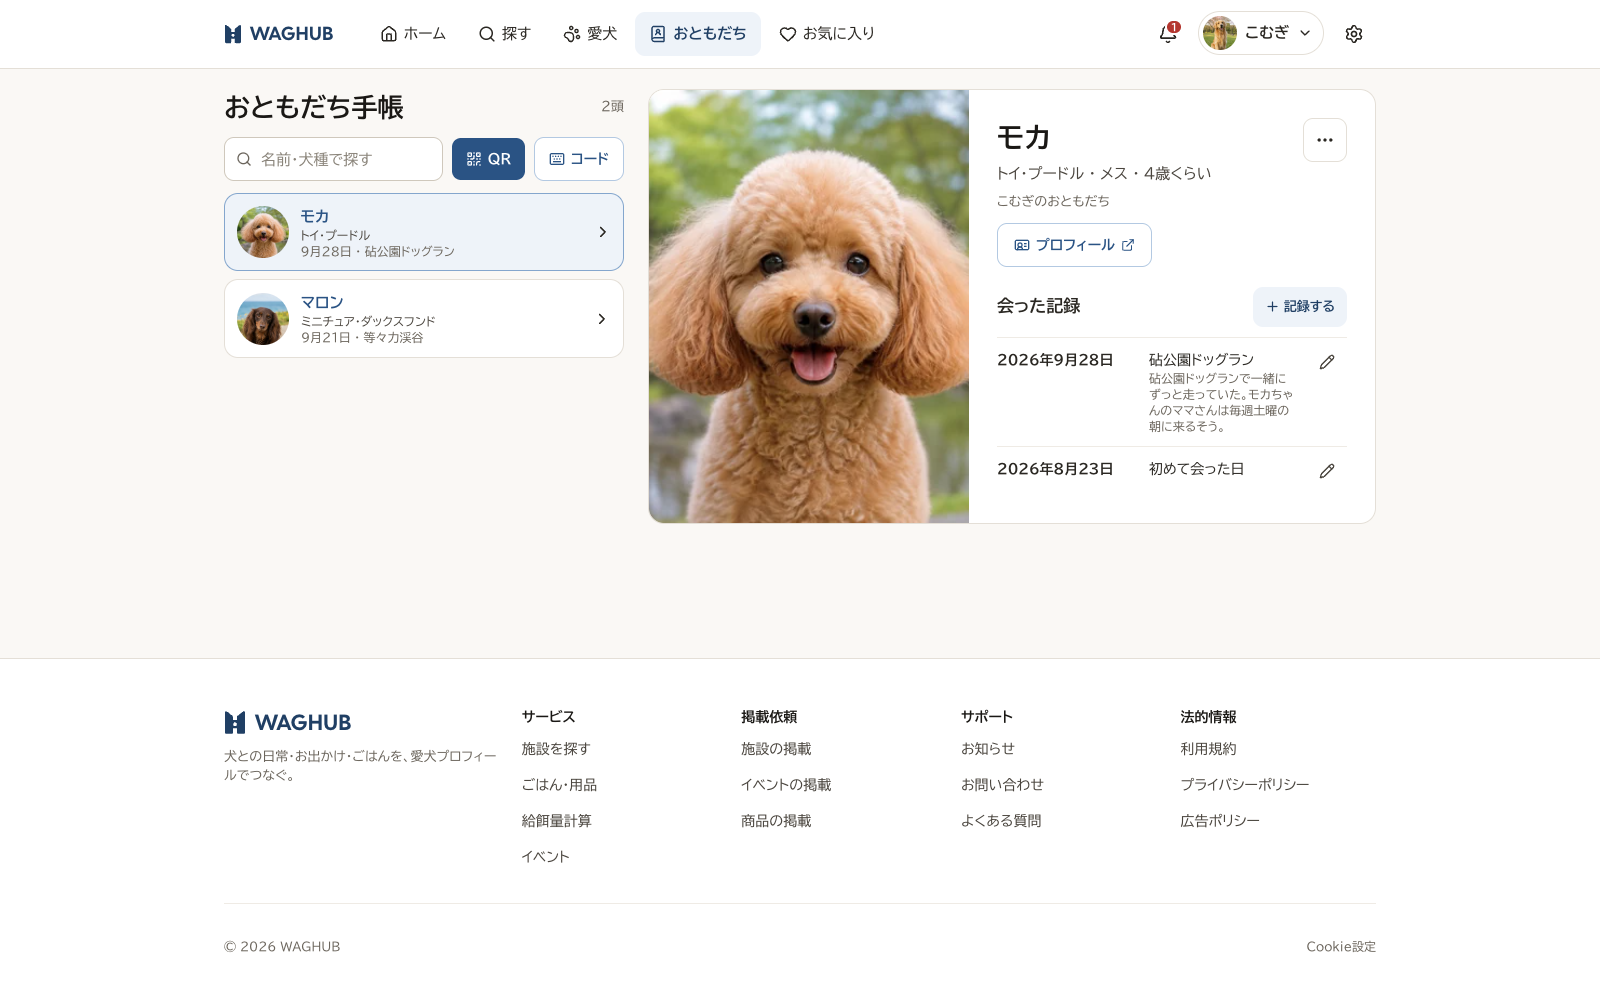Open the ごはん・用品 footer link
This screenshot has width=1600, height=1000.
click(x=559, y=785)
